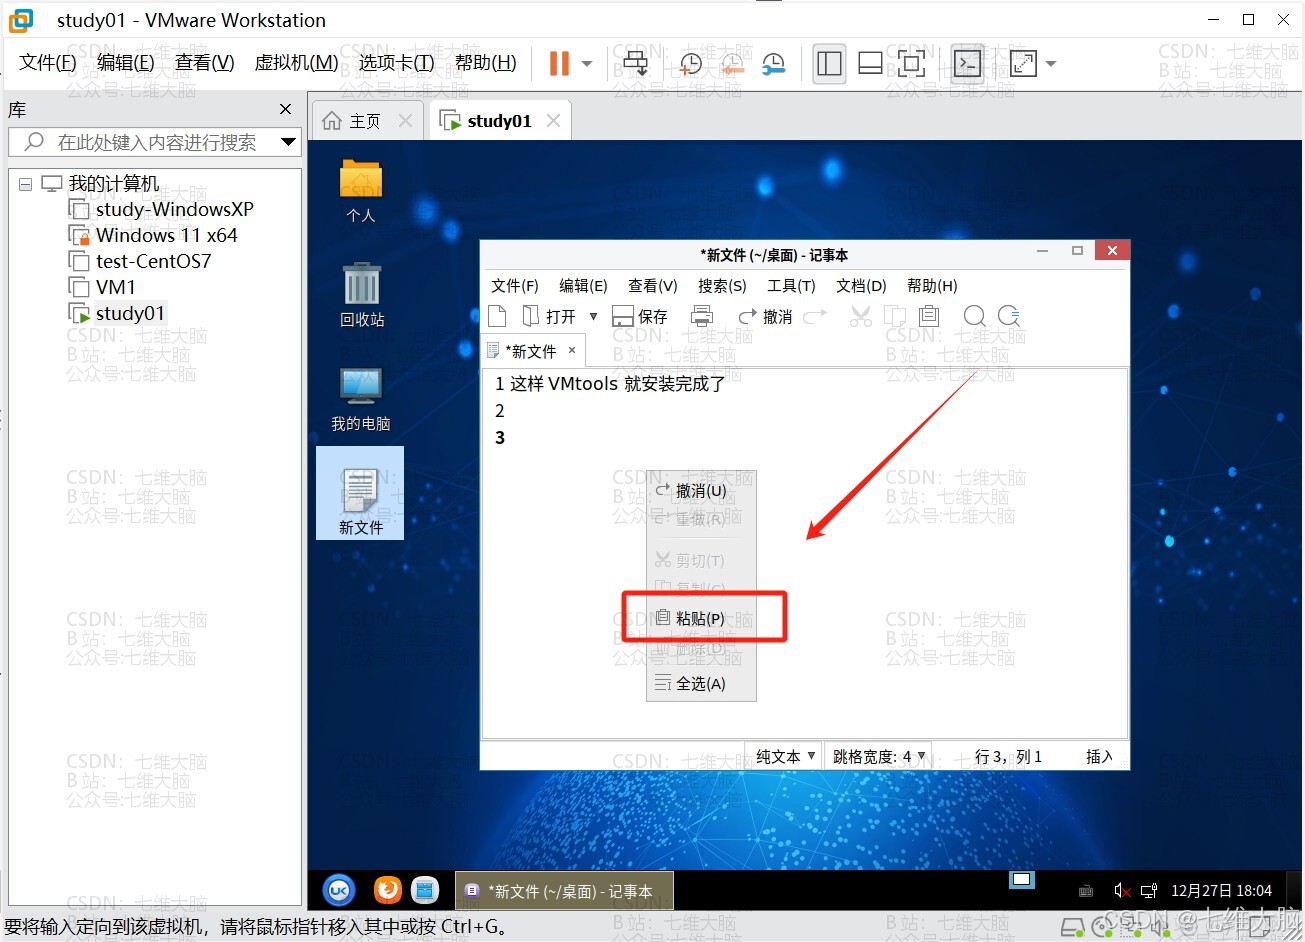Open the snapshot manager with the wrench-clock icon
1305x942 pixels.
click(x=773, y=64)
